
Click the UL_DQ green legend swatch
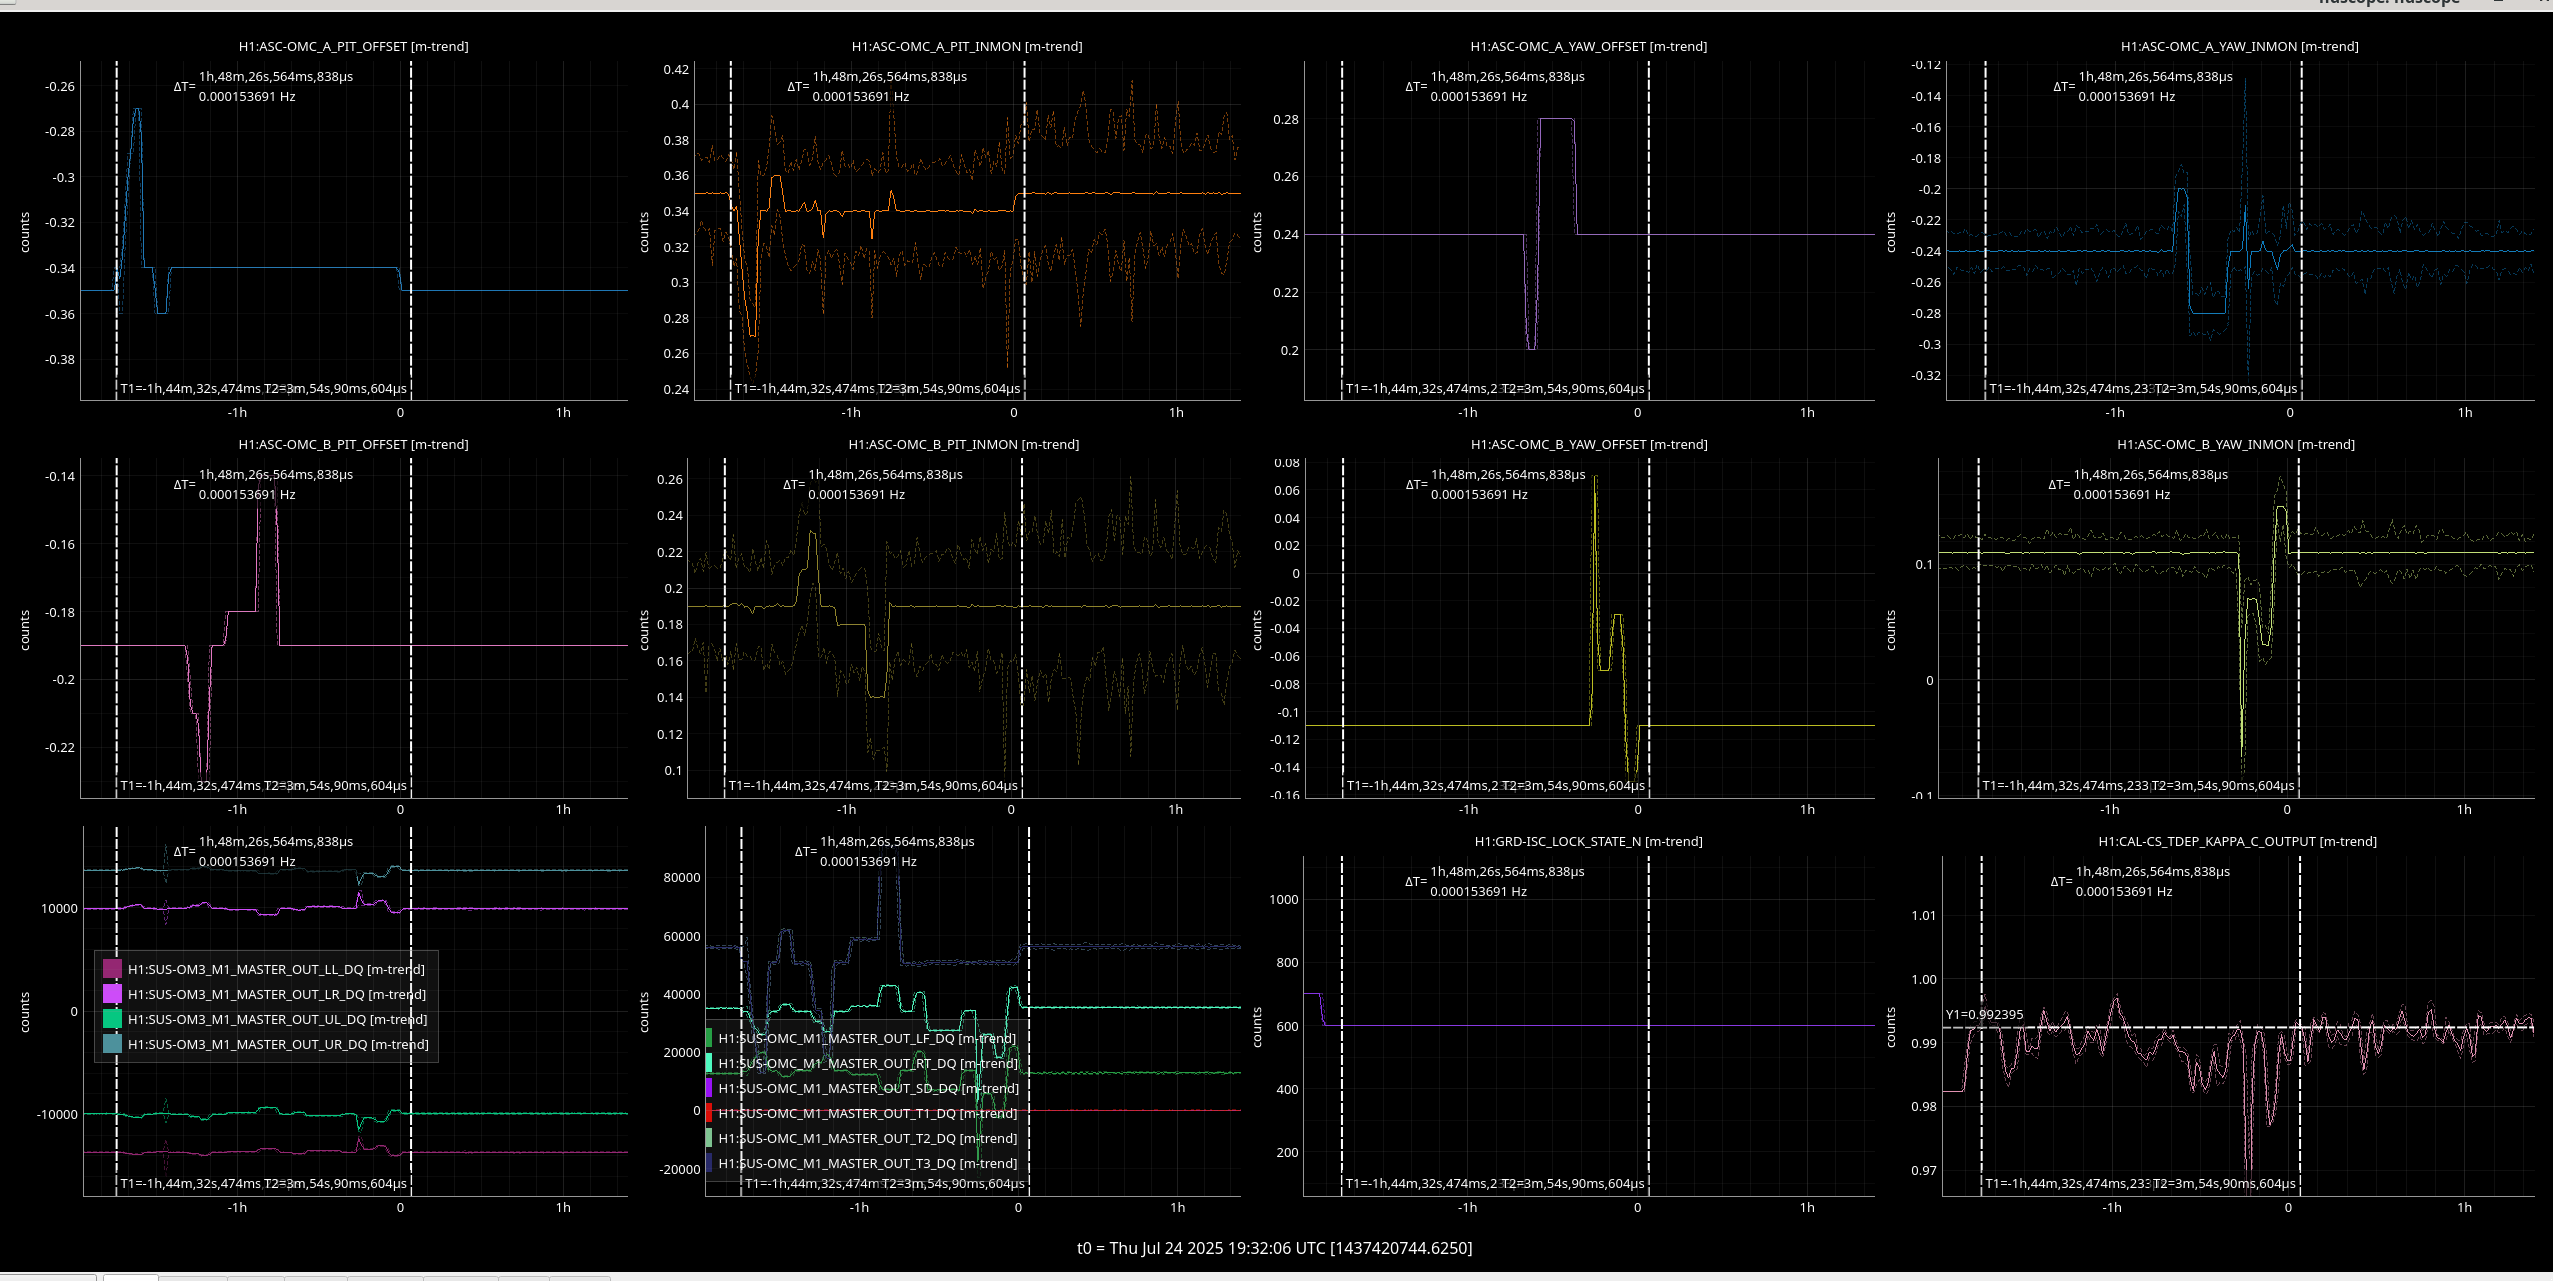tap(112, 1019)
